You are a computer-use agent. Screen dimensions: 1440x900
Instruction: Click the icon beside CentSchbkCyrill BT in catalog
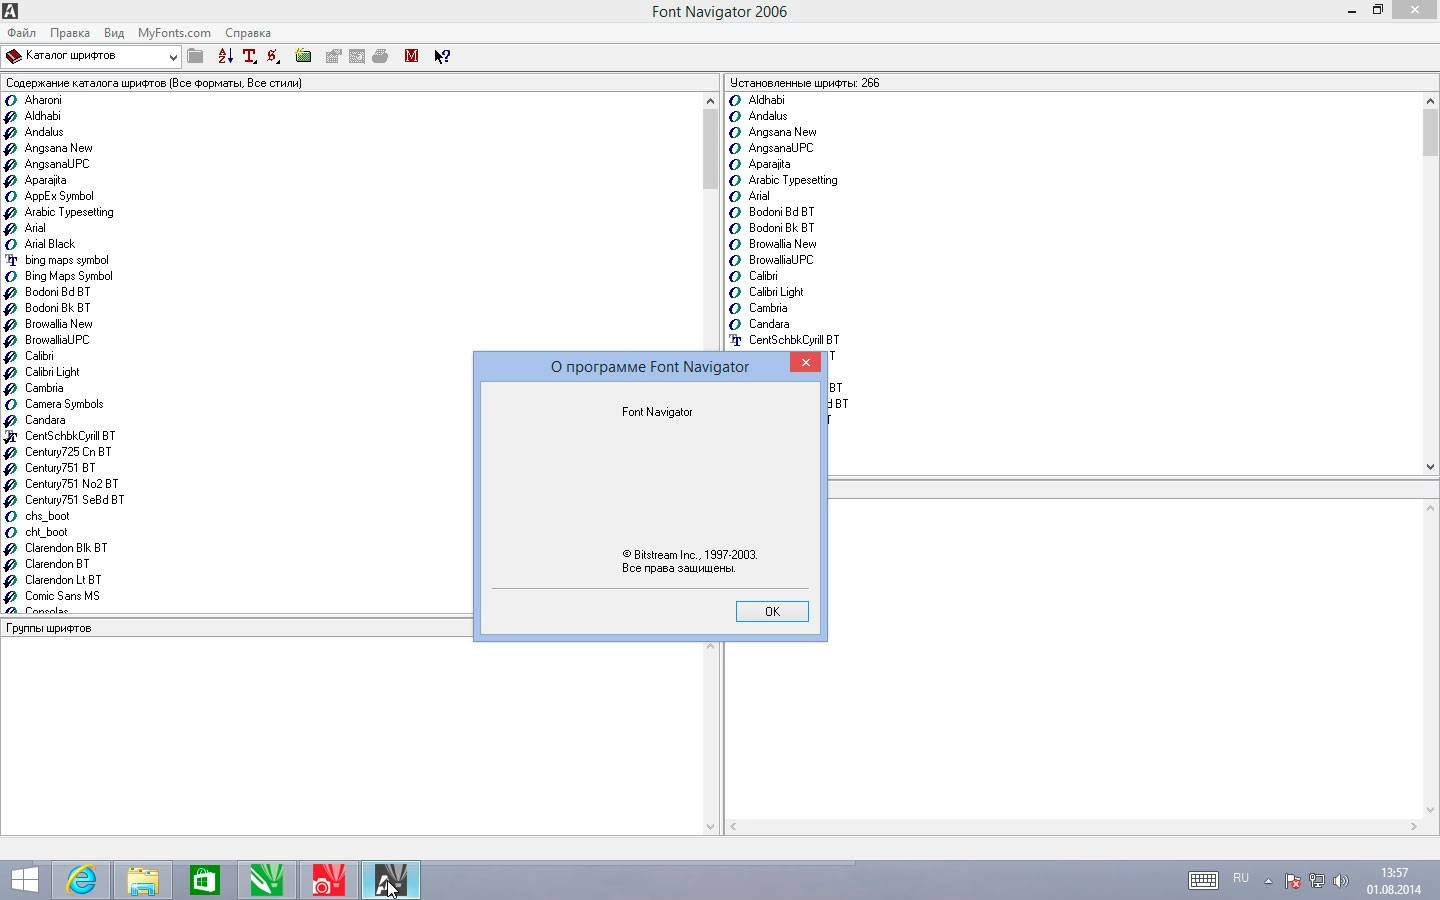point(11,436)
